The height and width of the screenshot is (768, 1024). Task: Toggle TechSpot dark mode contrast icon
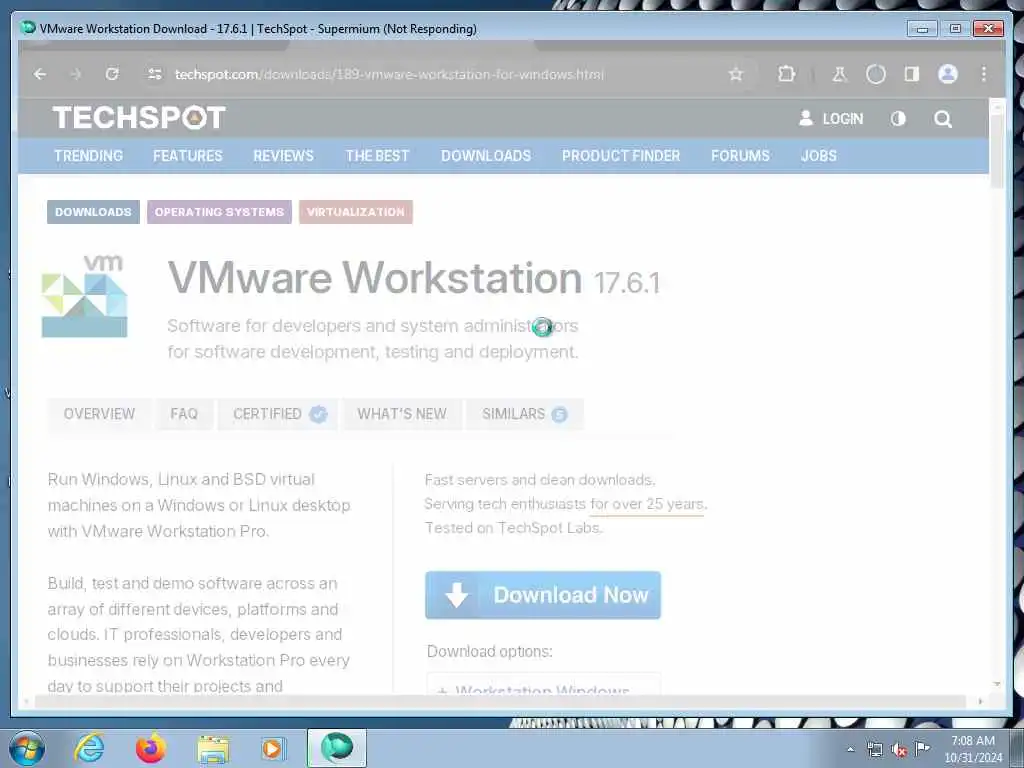[x=898, y=119]
